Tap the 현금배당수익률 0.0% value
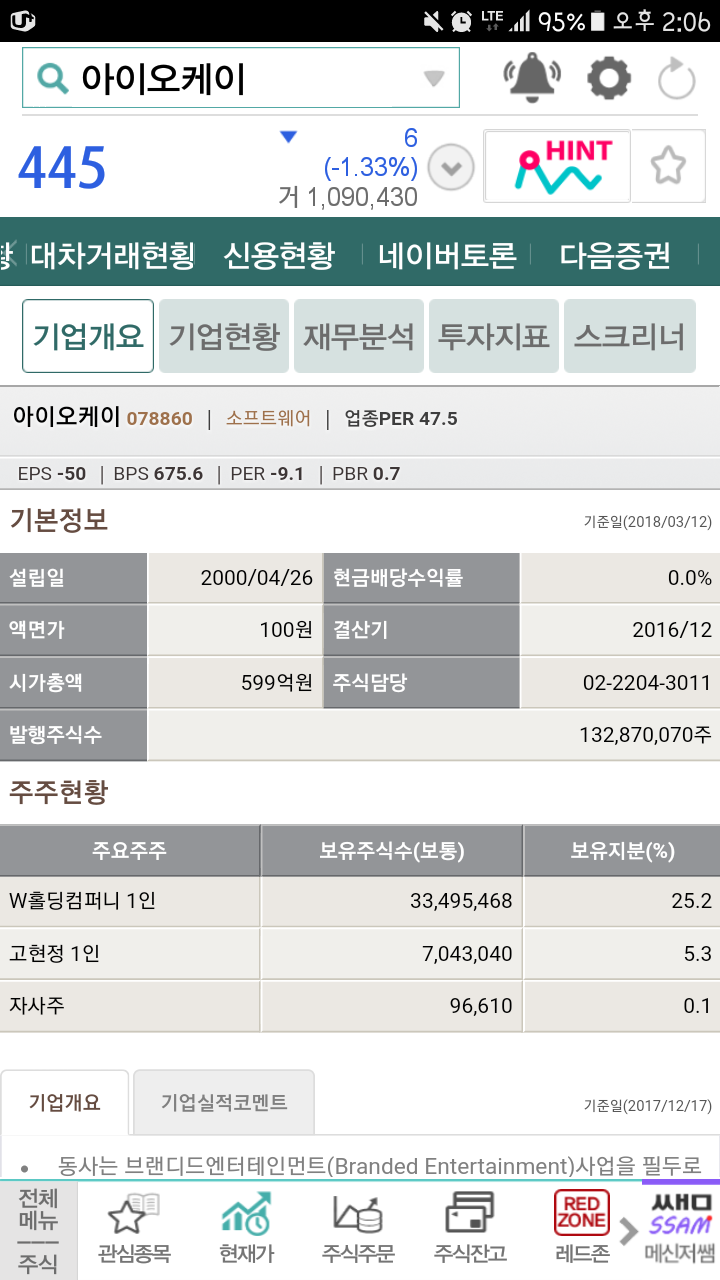Screen dimensions: 720x1280 [x=690, y=578]
